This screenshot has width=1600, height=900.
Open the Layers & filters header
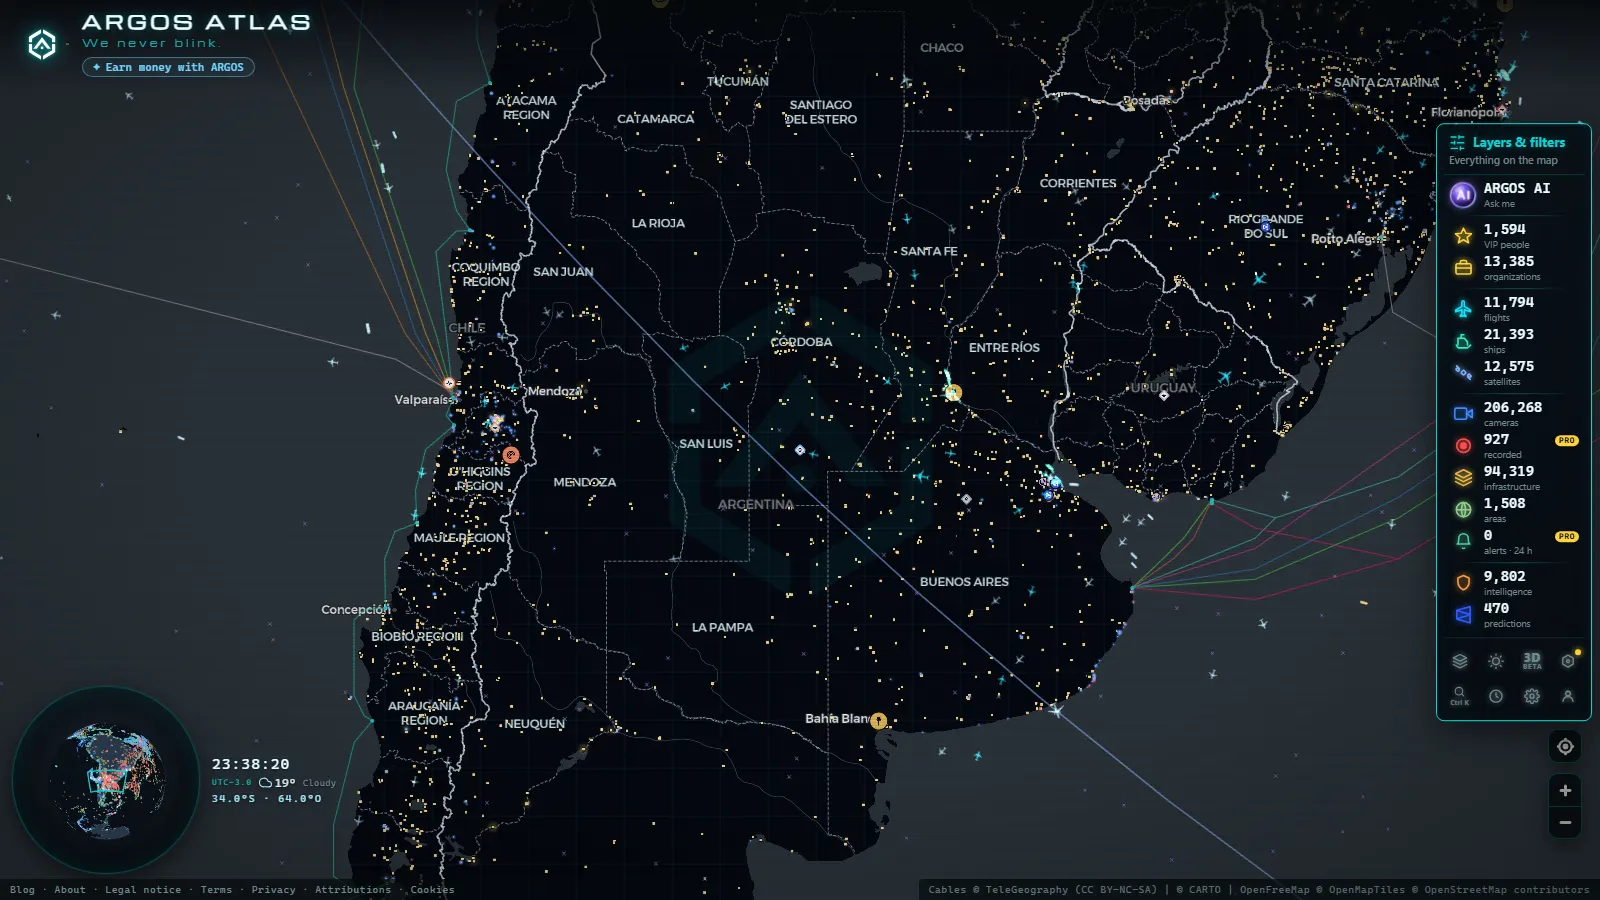coord(1507,142)
